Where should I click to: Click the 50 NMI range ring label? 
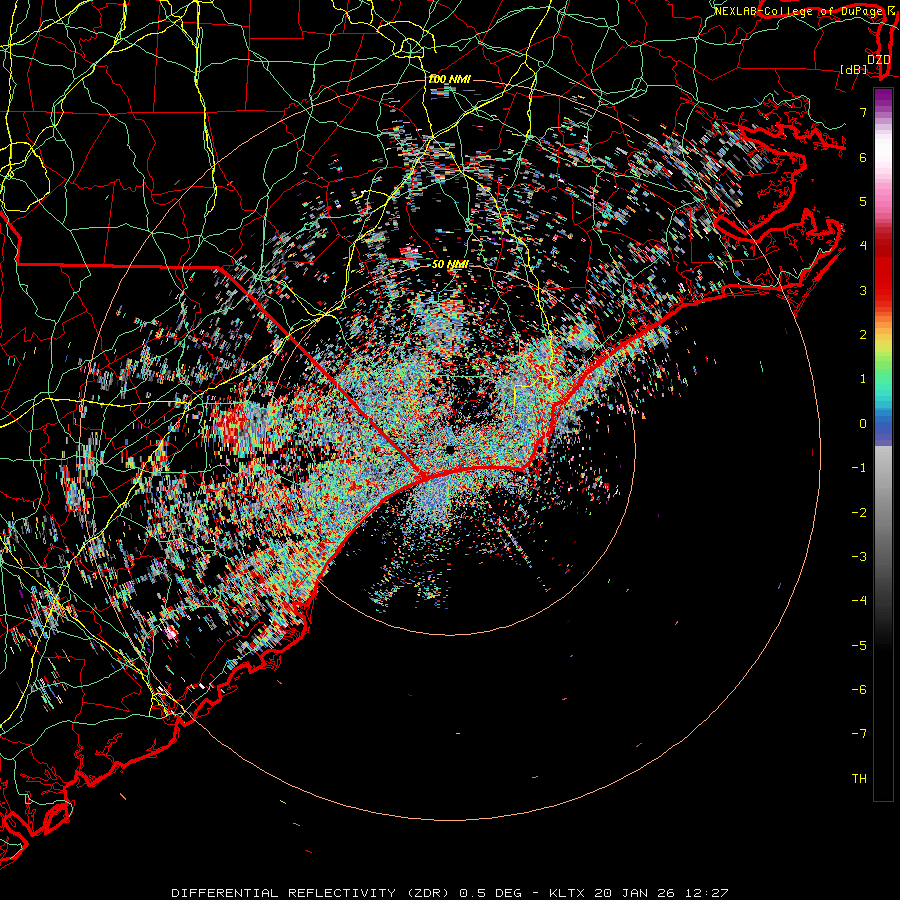[450, 264]
